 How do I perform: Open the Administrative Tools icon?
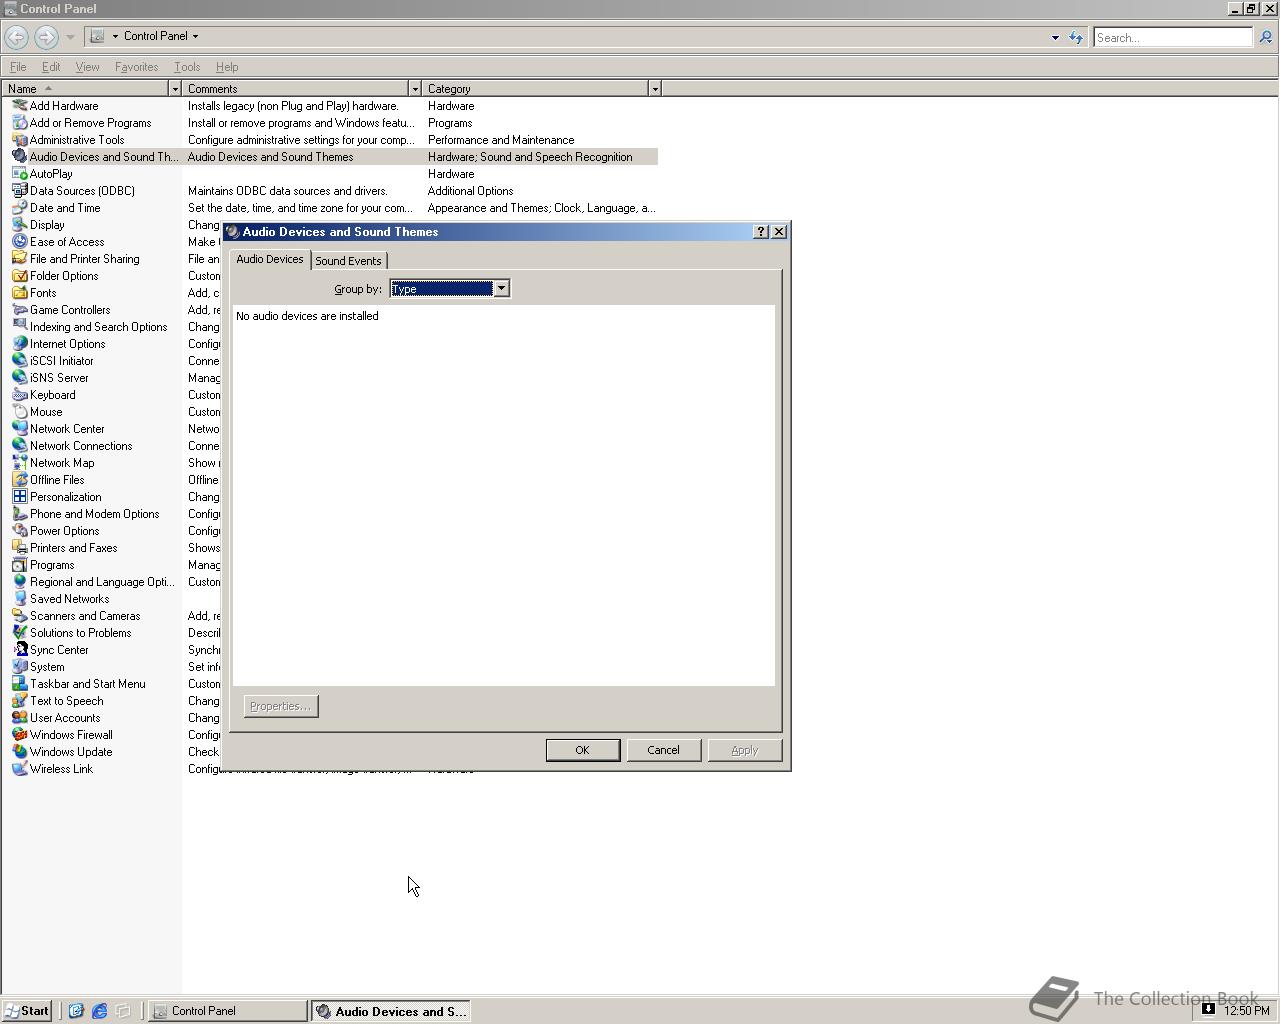(19, 140)
